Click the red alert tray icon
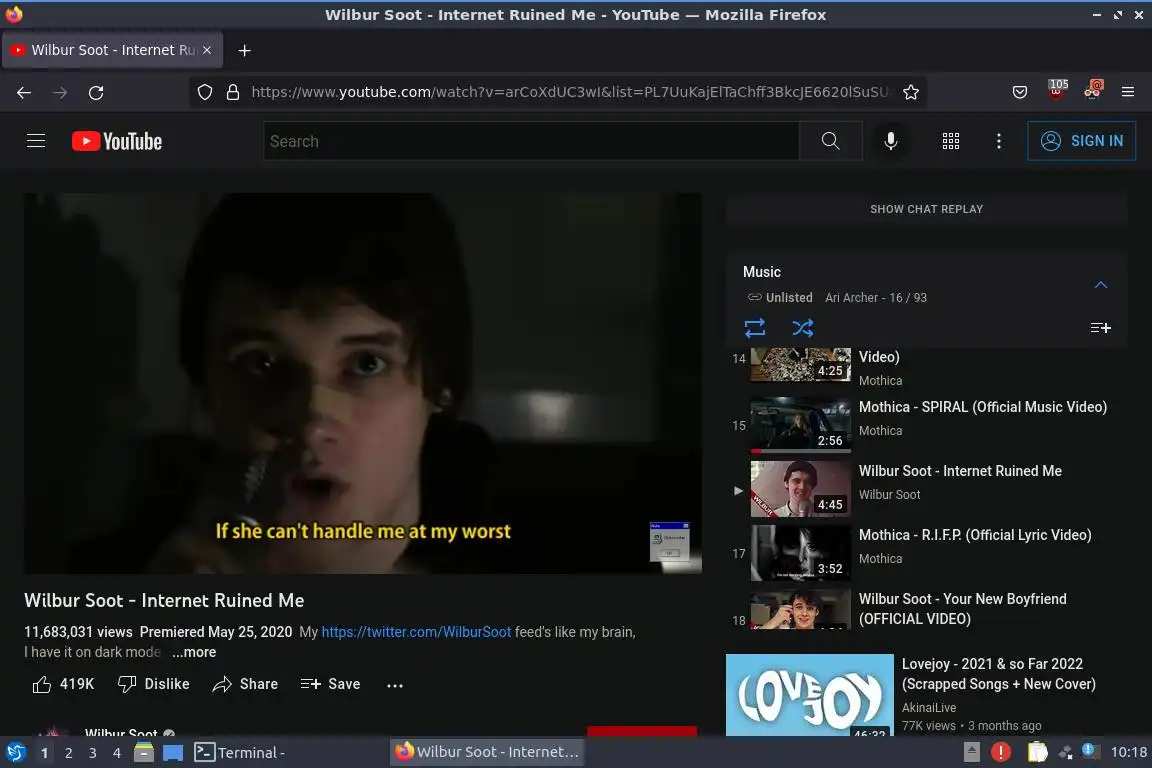The image size is (1152, 768). [x=1001, y=752]
